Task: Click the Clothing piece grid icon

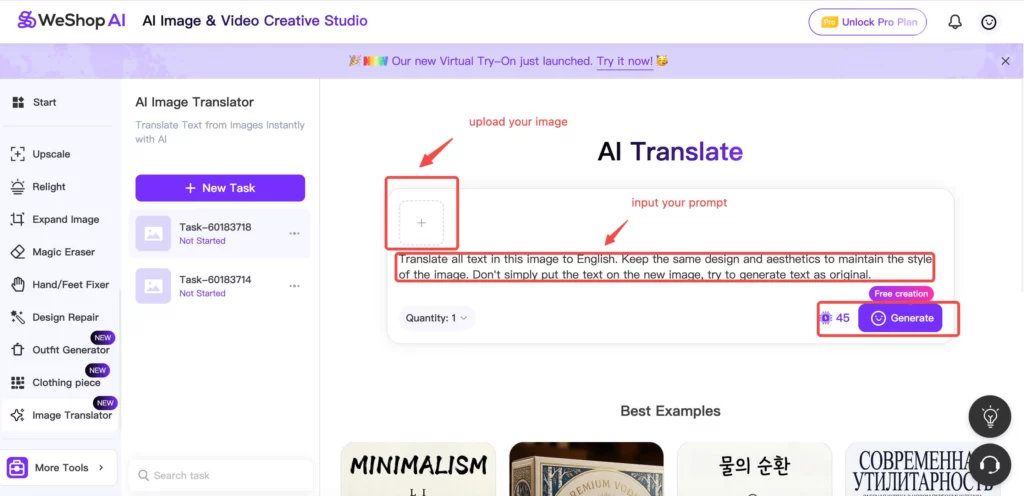Action: 18,383
